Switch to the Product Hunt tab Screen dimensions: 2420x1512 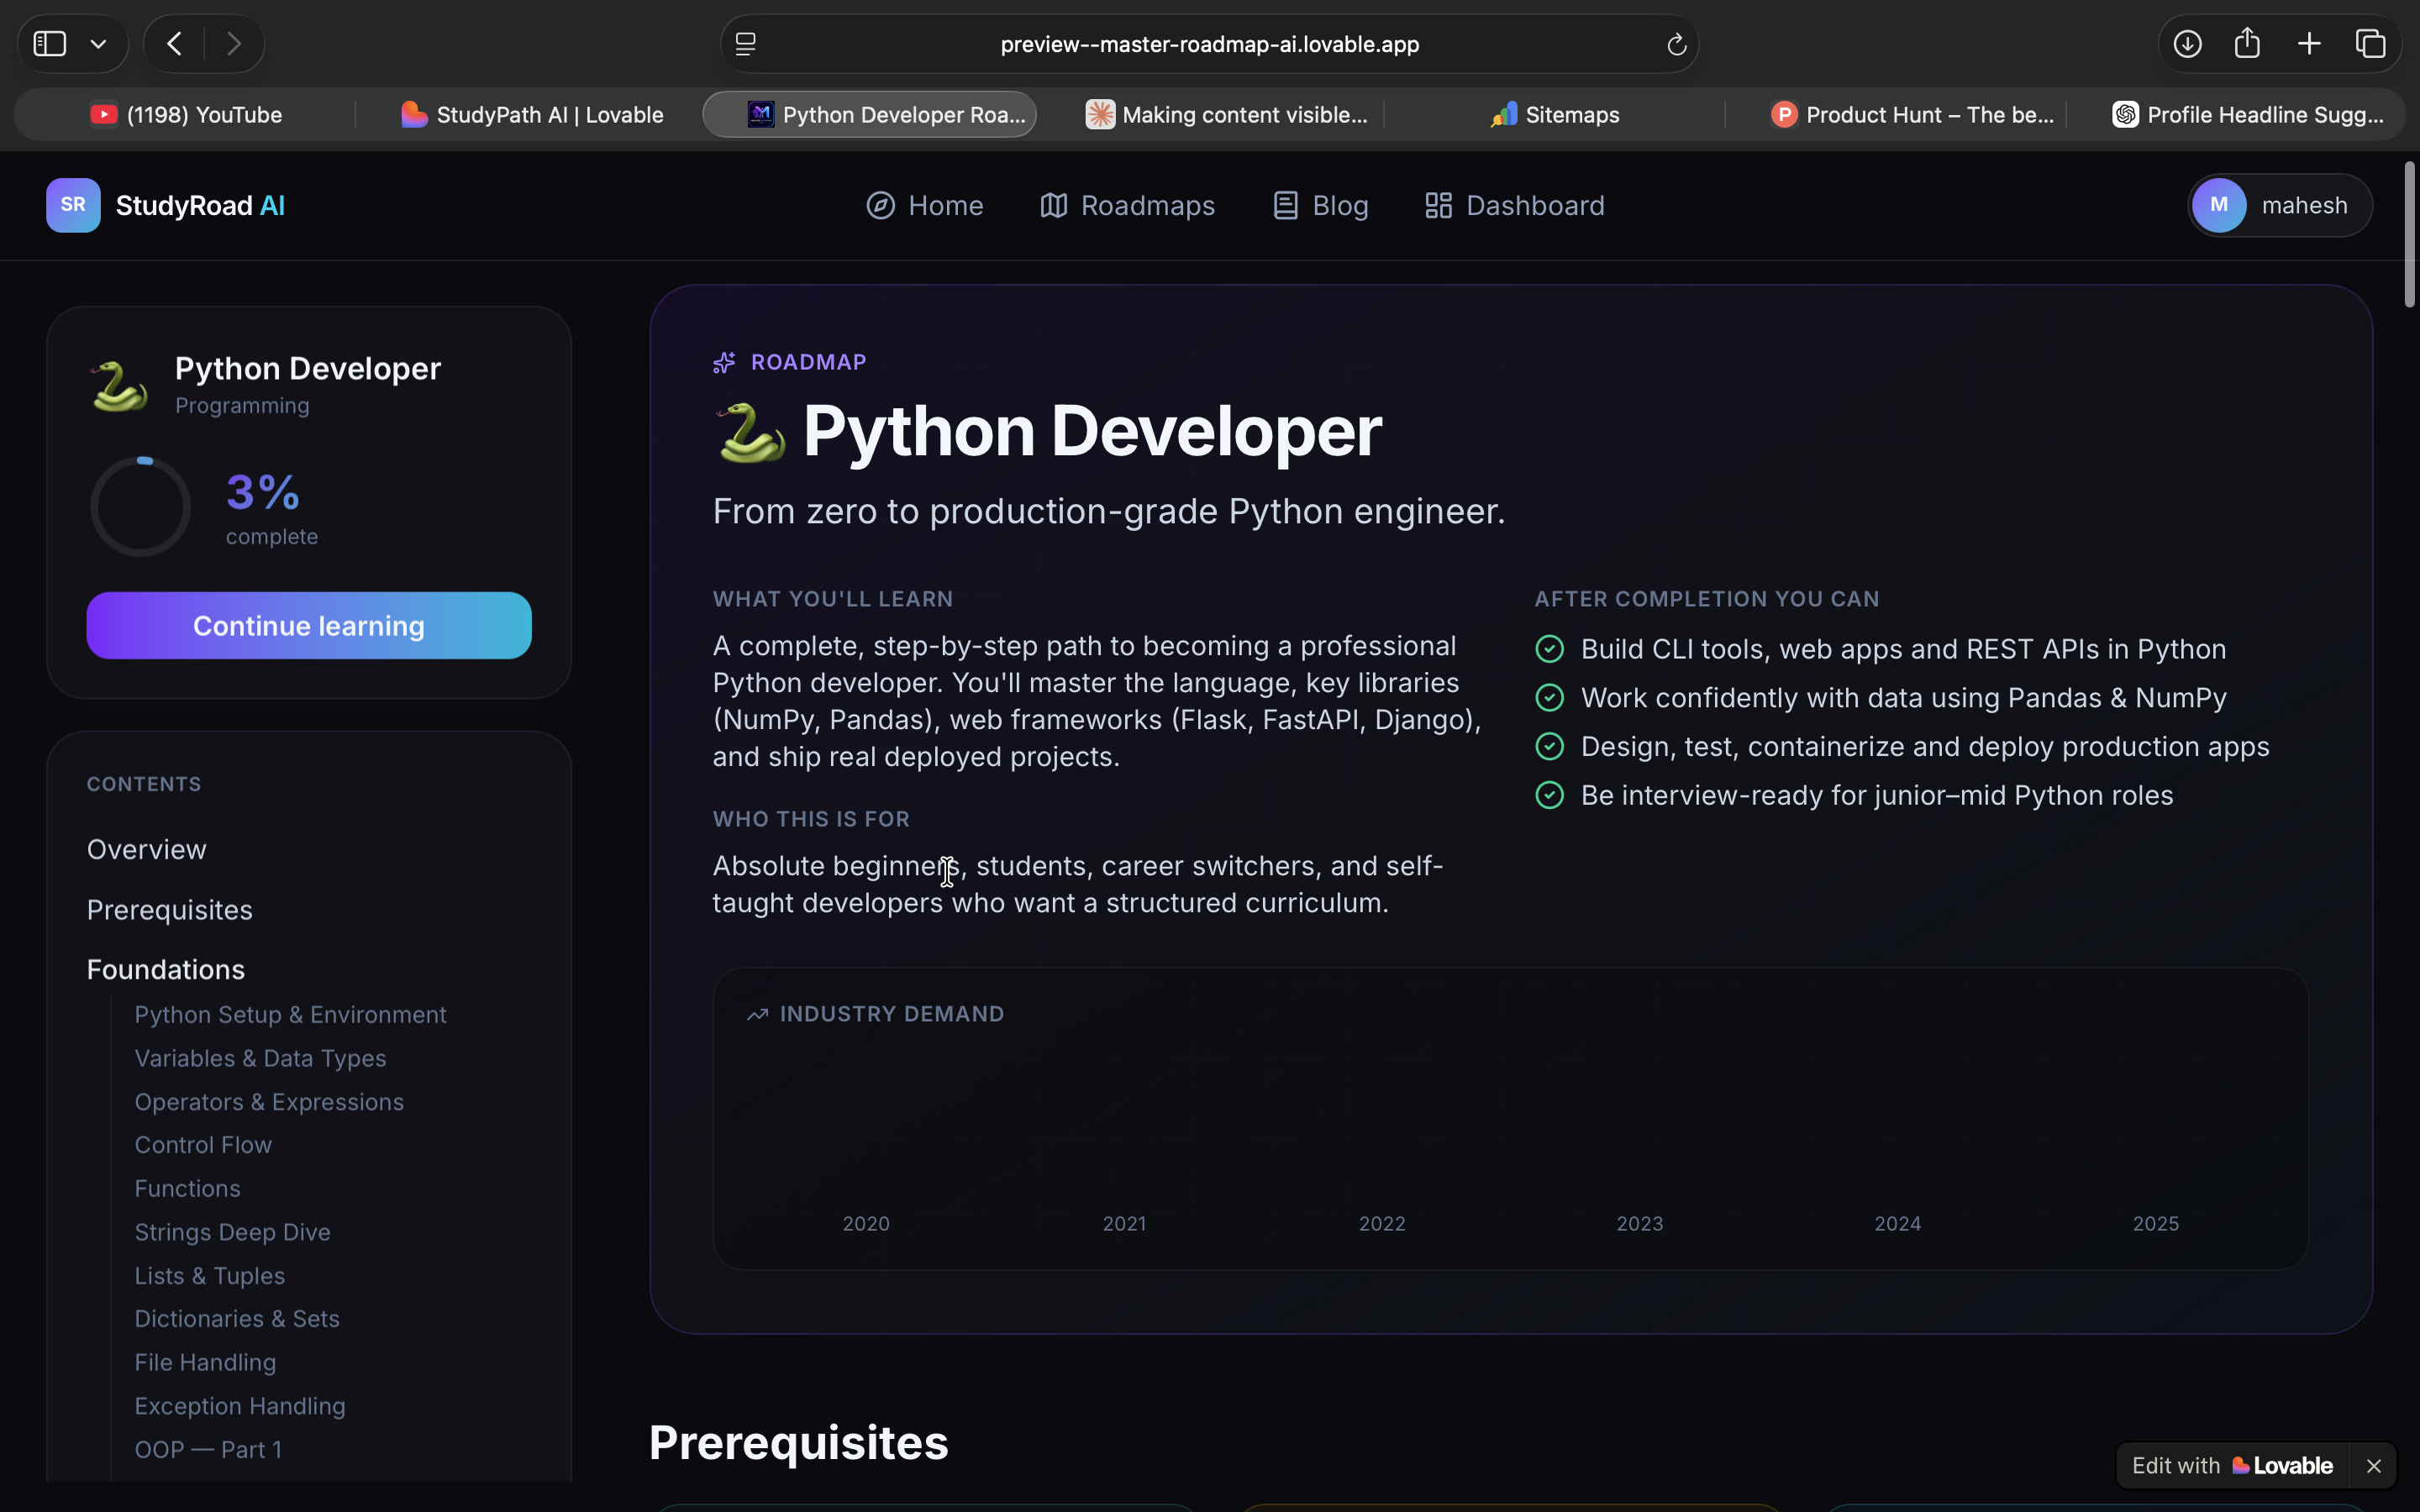[x=1911, y=115]
